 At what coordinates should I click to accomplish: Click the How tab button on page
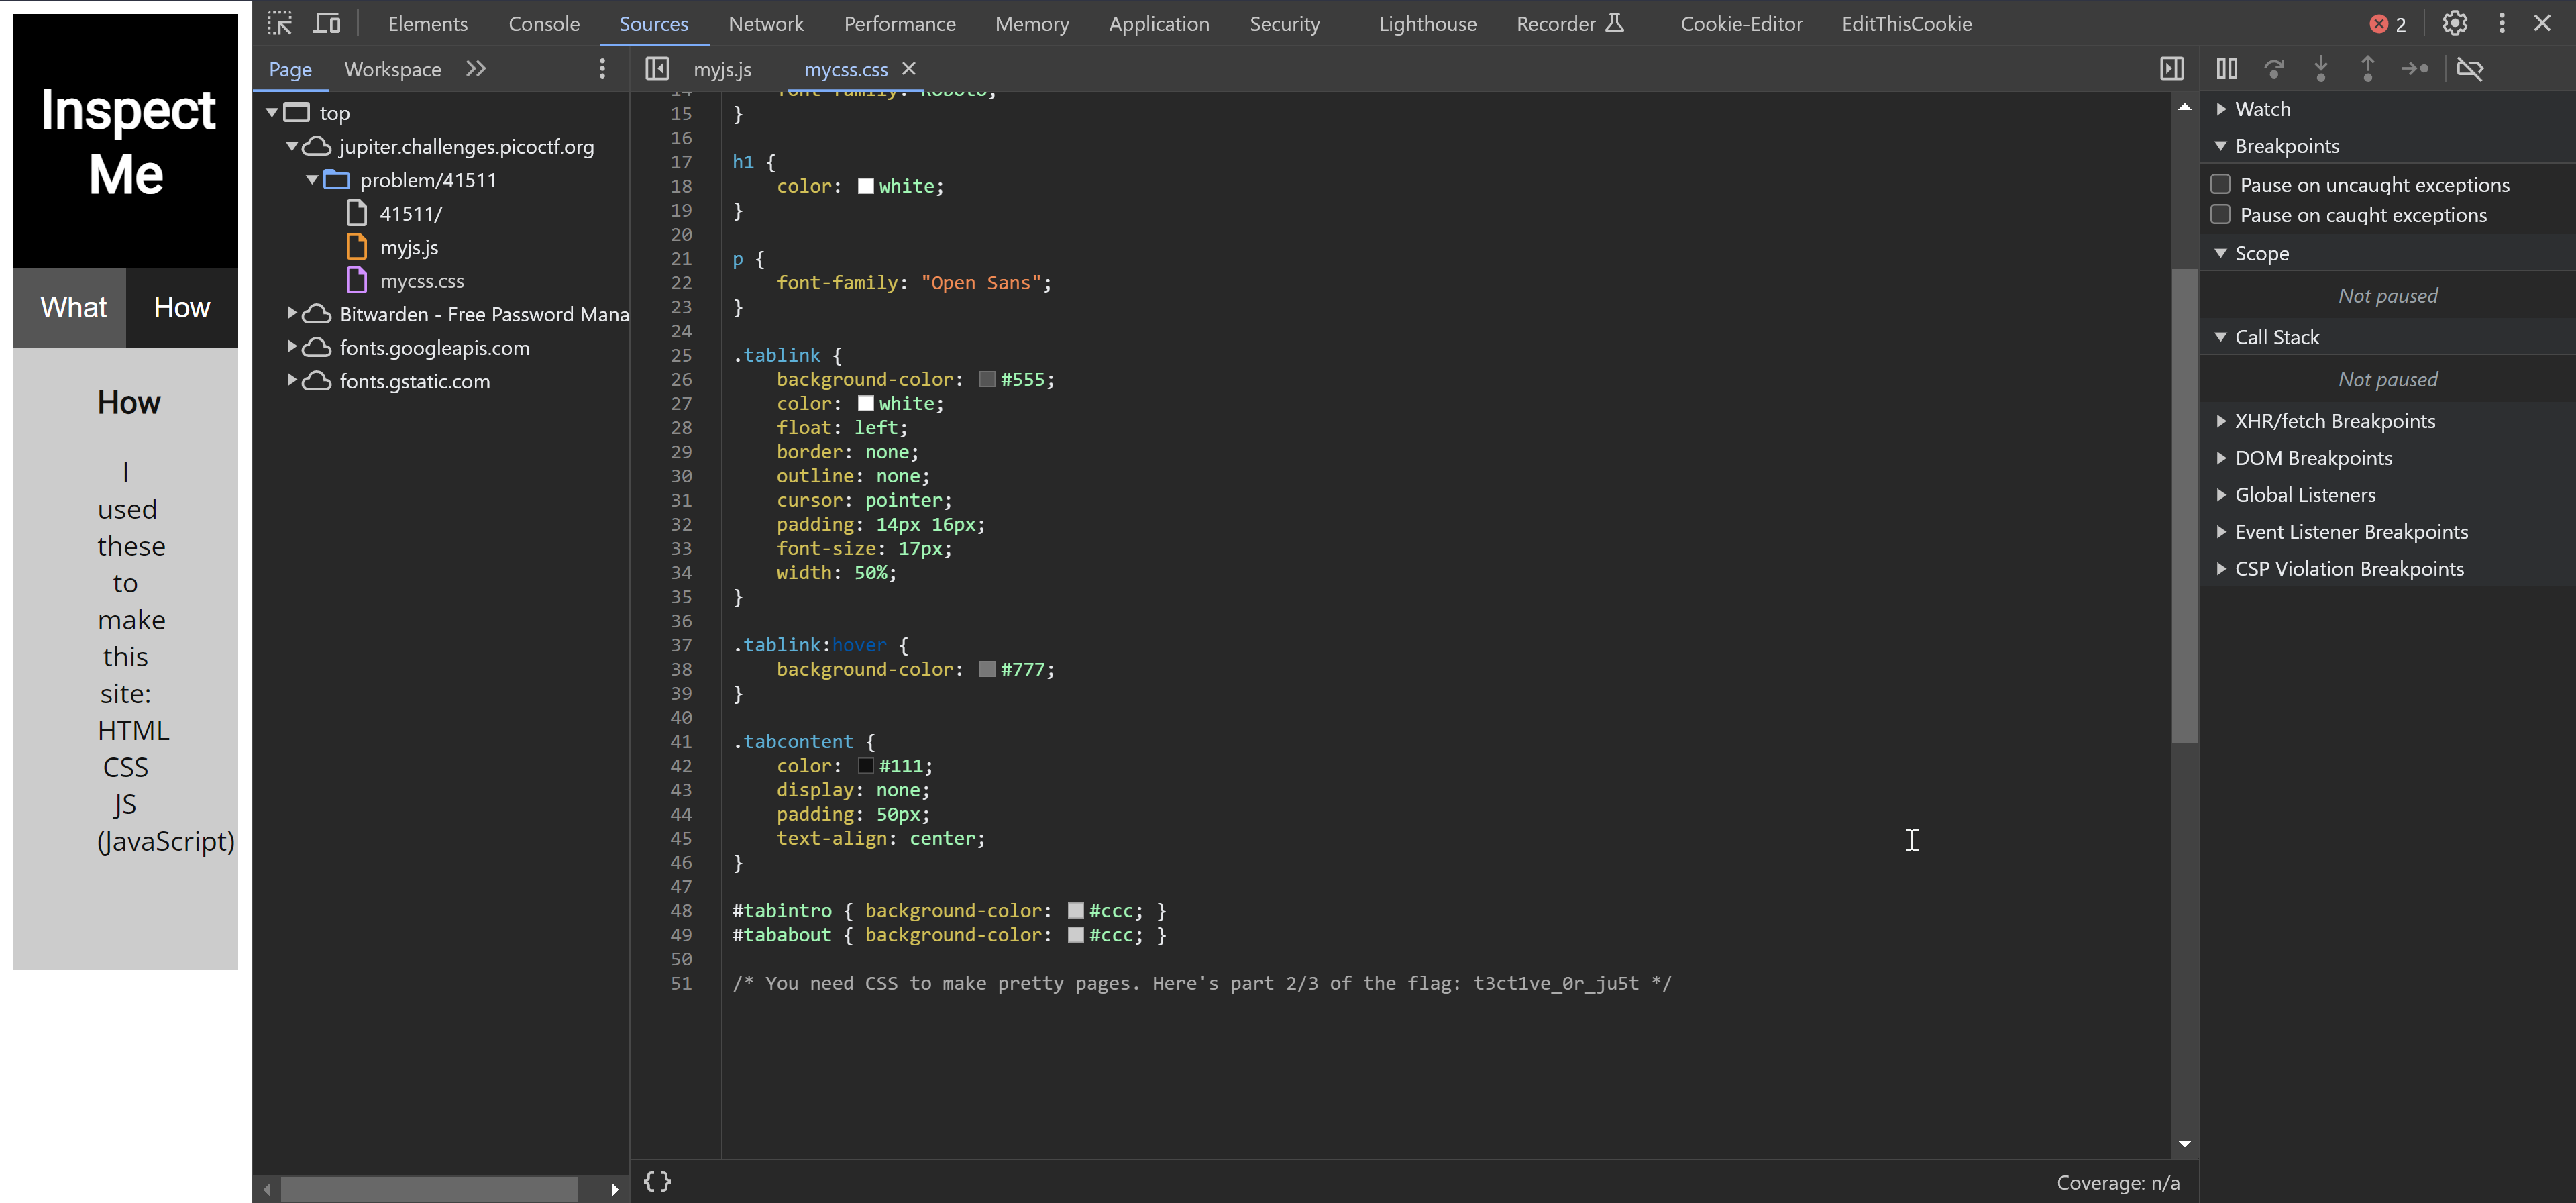tap(181, 307)
